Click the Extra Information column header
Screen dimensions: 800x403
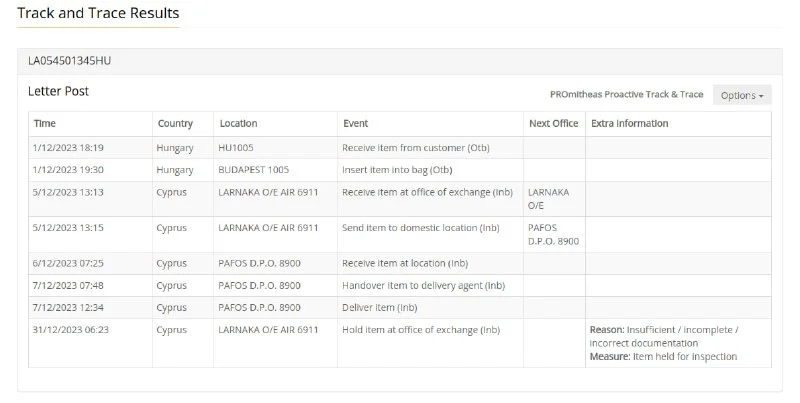(630, 124)
